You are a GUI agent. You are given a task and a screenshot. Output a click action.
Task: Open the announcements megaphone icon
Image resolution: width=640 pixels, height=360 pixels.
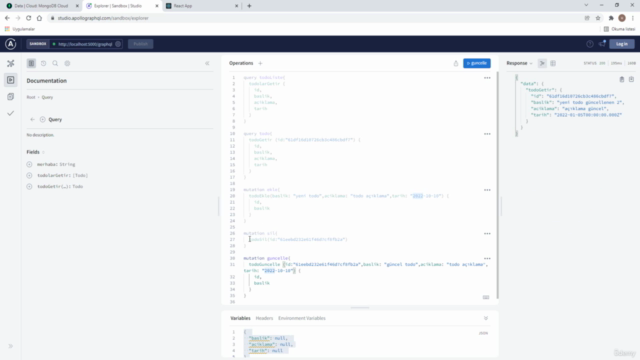602,44
